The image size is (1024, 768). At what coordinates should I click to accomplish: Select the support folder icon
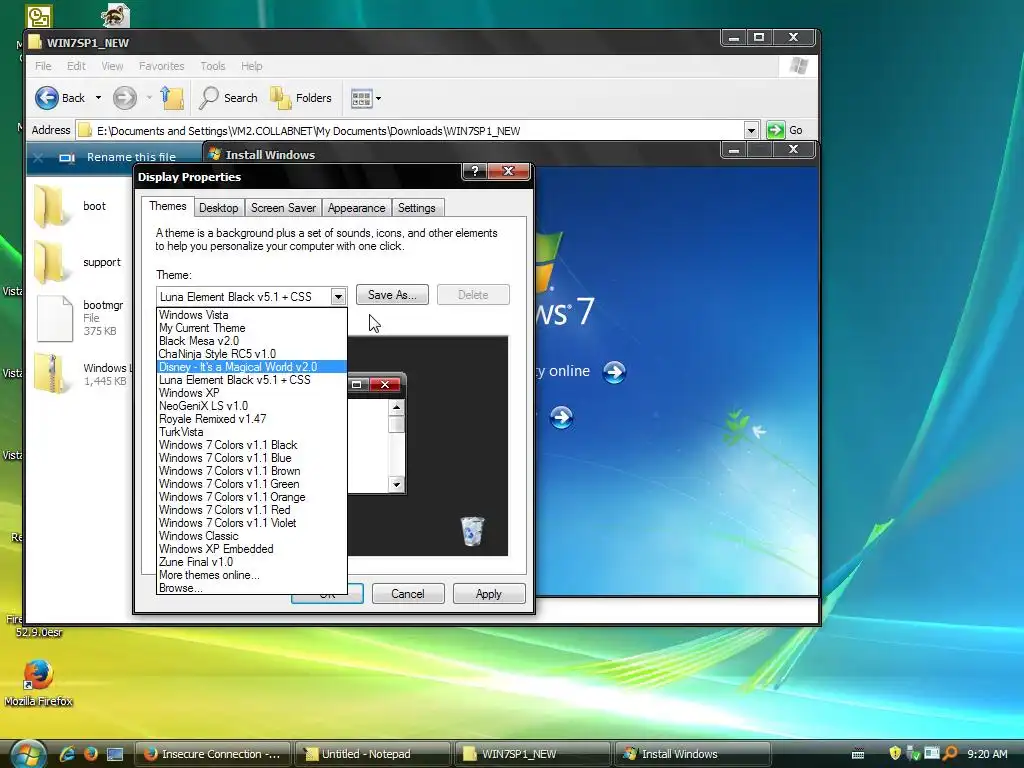click(x=52, y=262)
